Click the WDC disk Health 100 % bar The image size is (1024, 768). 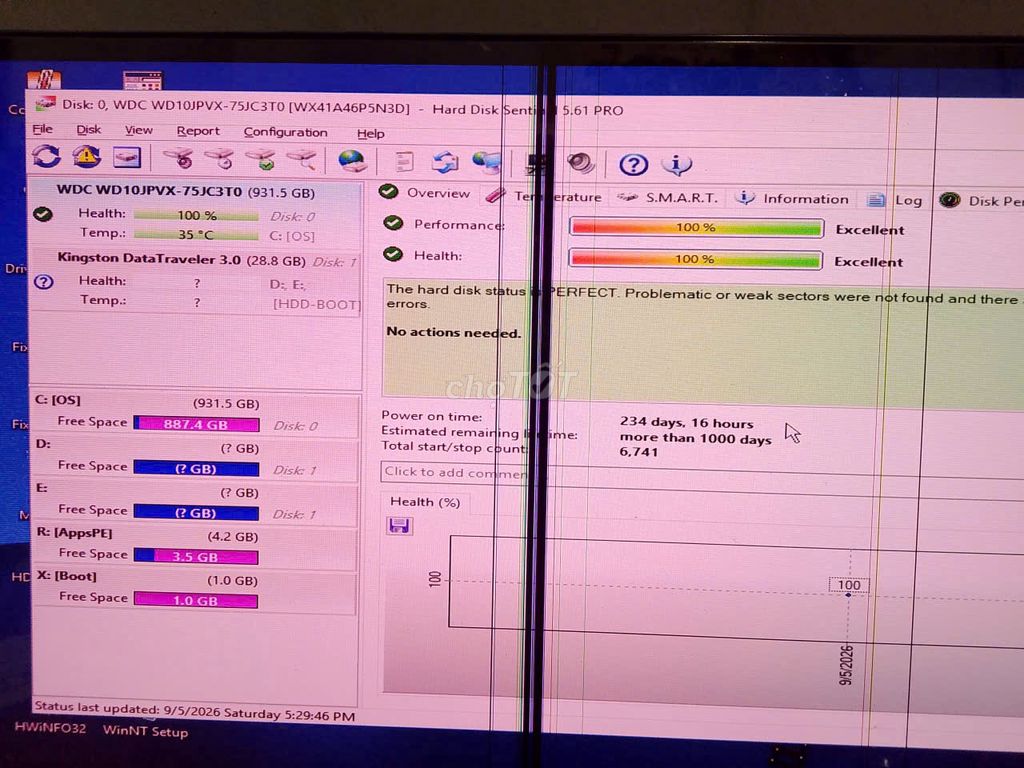[197, 215]
